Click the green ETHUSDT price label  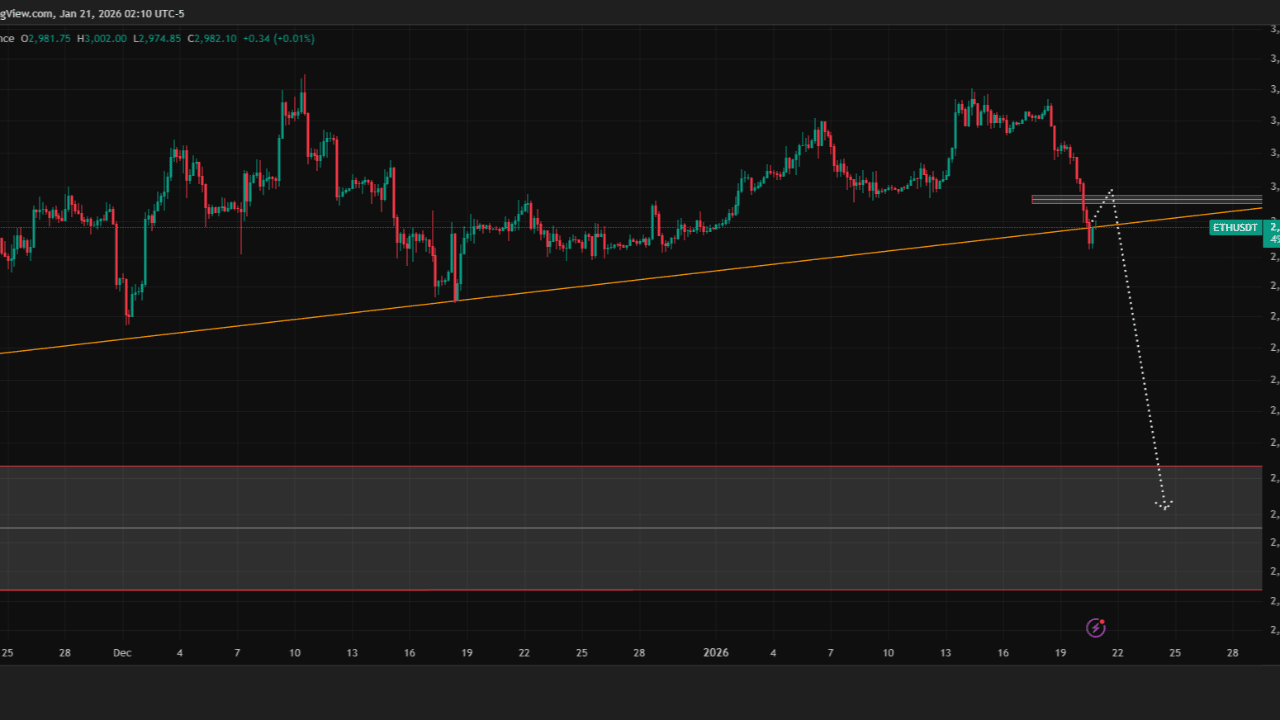1235,228
